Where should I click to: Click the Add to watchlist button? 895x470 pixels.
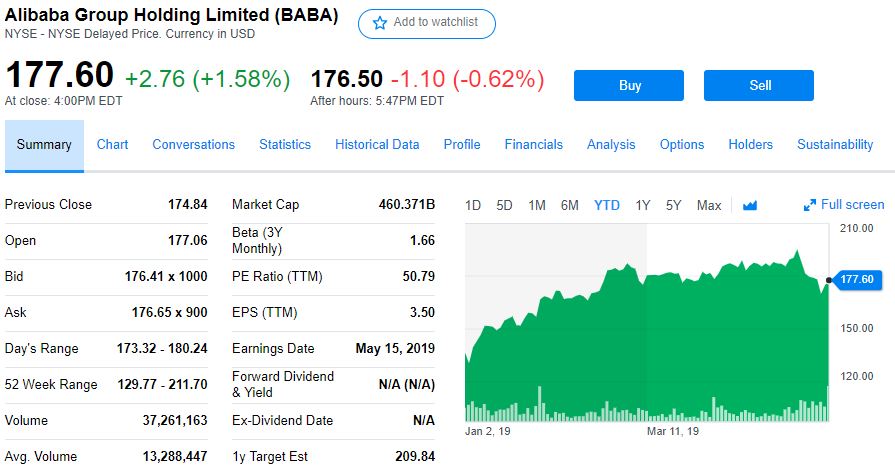click(x=427, y=23)
